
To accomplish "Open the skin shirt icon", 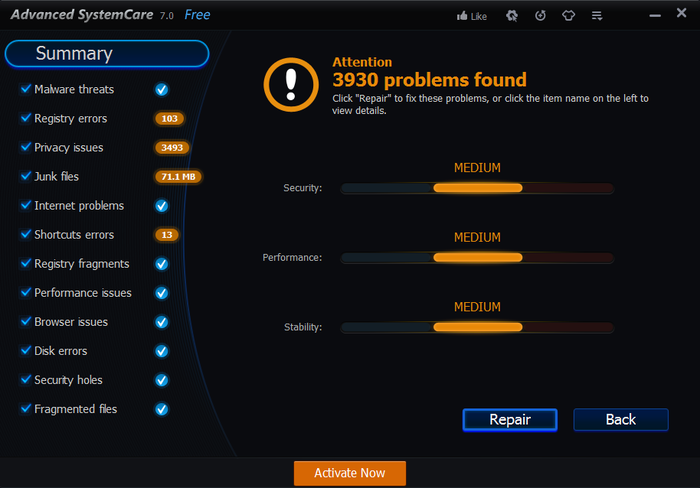I will pos(568,16).
